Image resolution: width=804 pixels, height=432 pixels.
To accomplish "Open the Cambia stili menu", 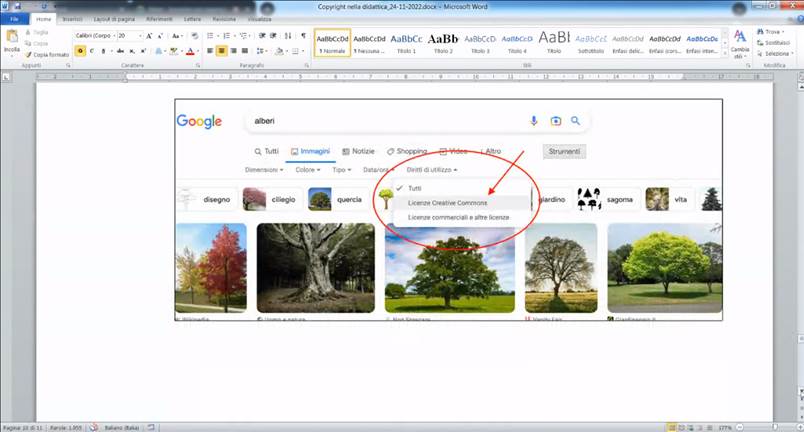I will (740, 44).
